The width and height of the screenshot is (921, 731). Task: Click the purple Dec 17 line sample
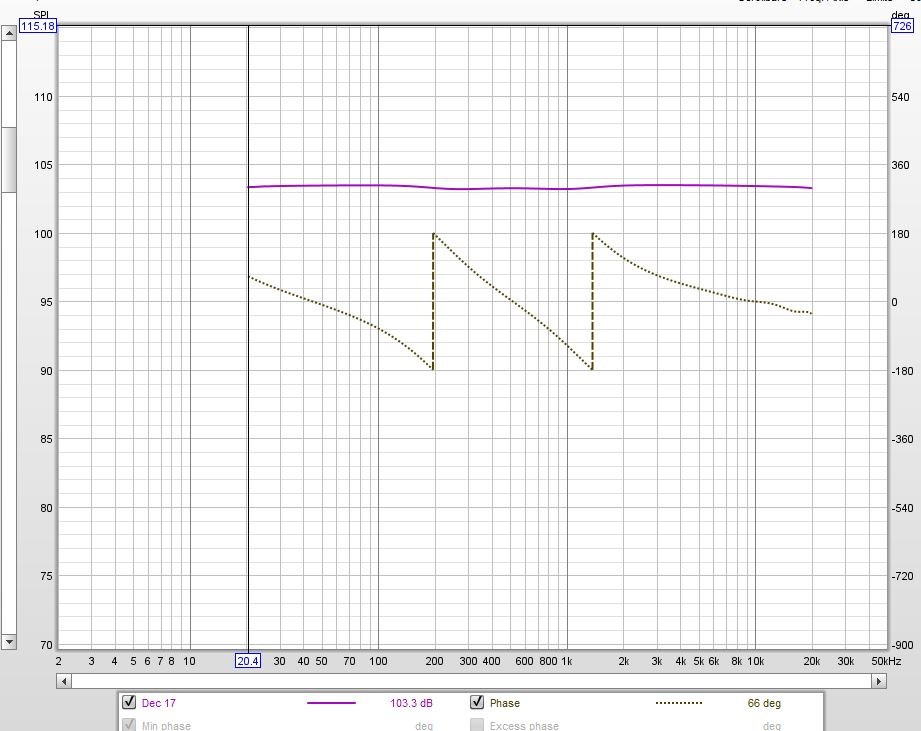pos(331,703)
